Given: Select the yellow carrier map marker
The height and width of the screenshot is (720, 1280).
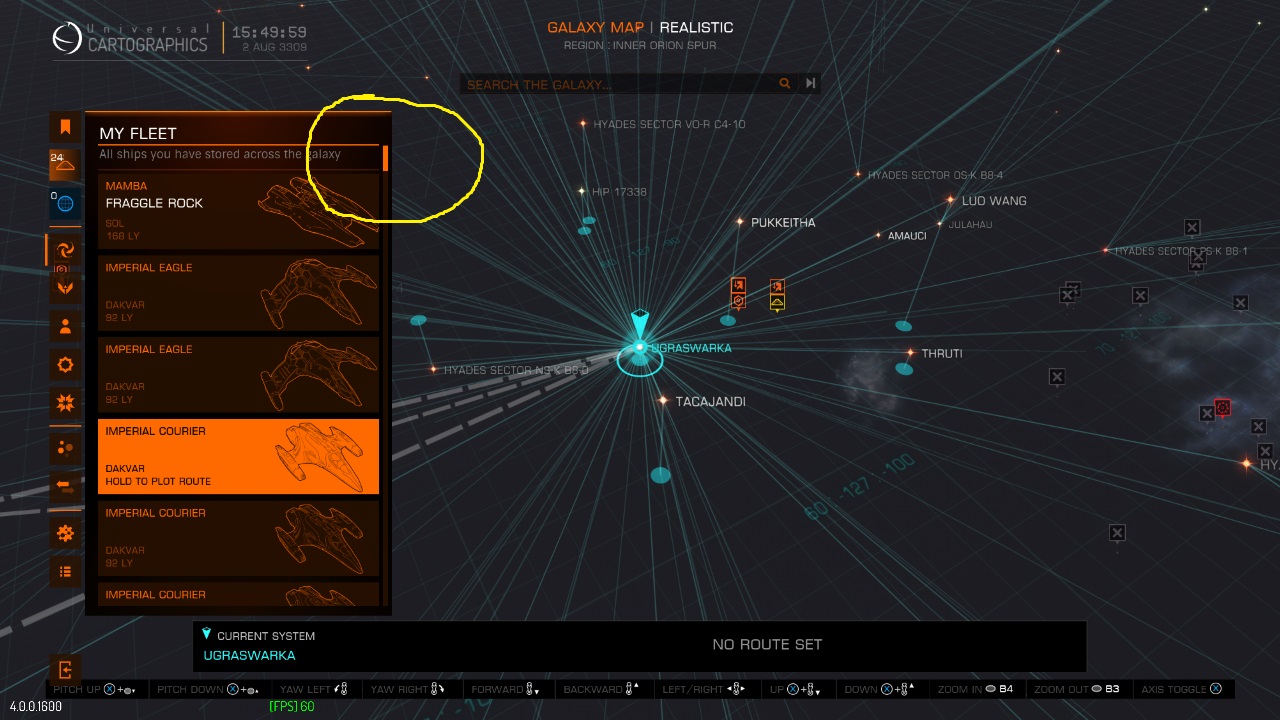Looking at the screenshot, I should coord(777,303).
